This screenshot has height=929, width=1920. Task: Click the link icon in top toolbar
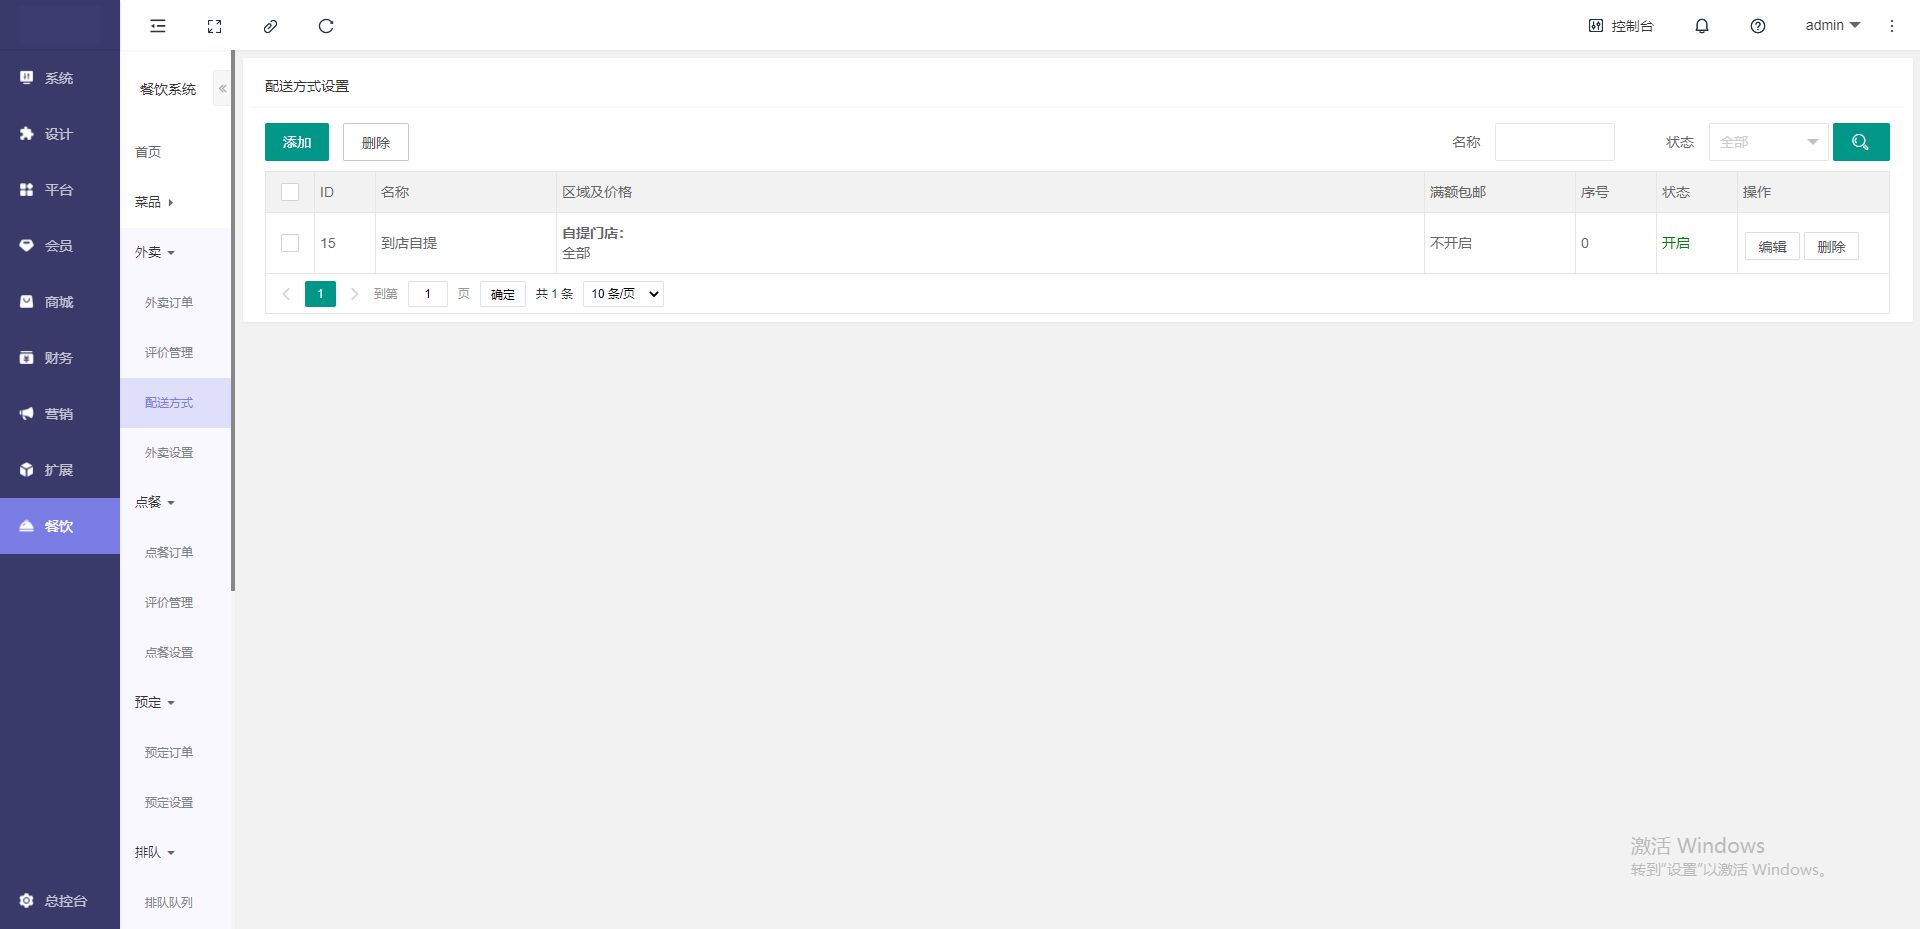point(270,26)
